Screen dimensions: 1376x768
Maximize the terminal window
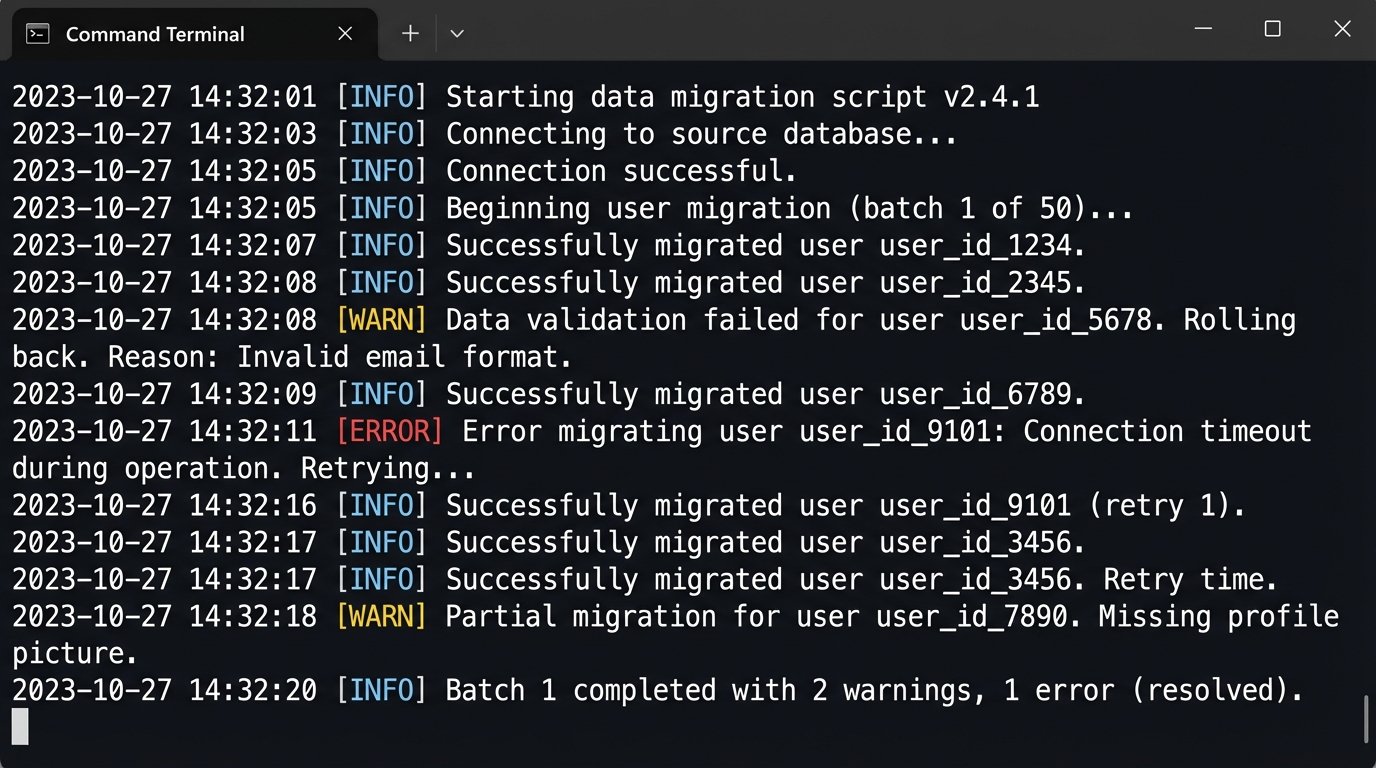[x=1272, y=29]
